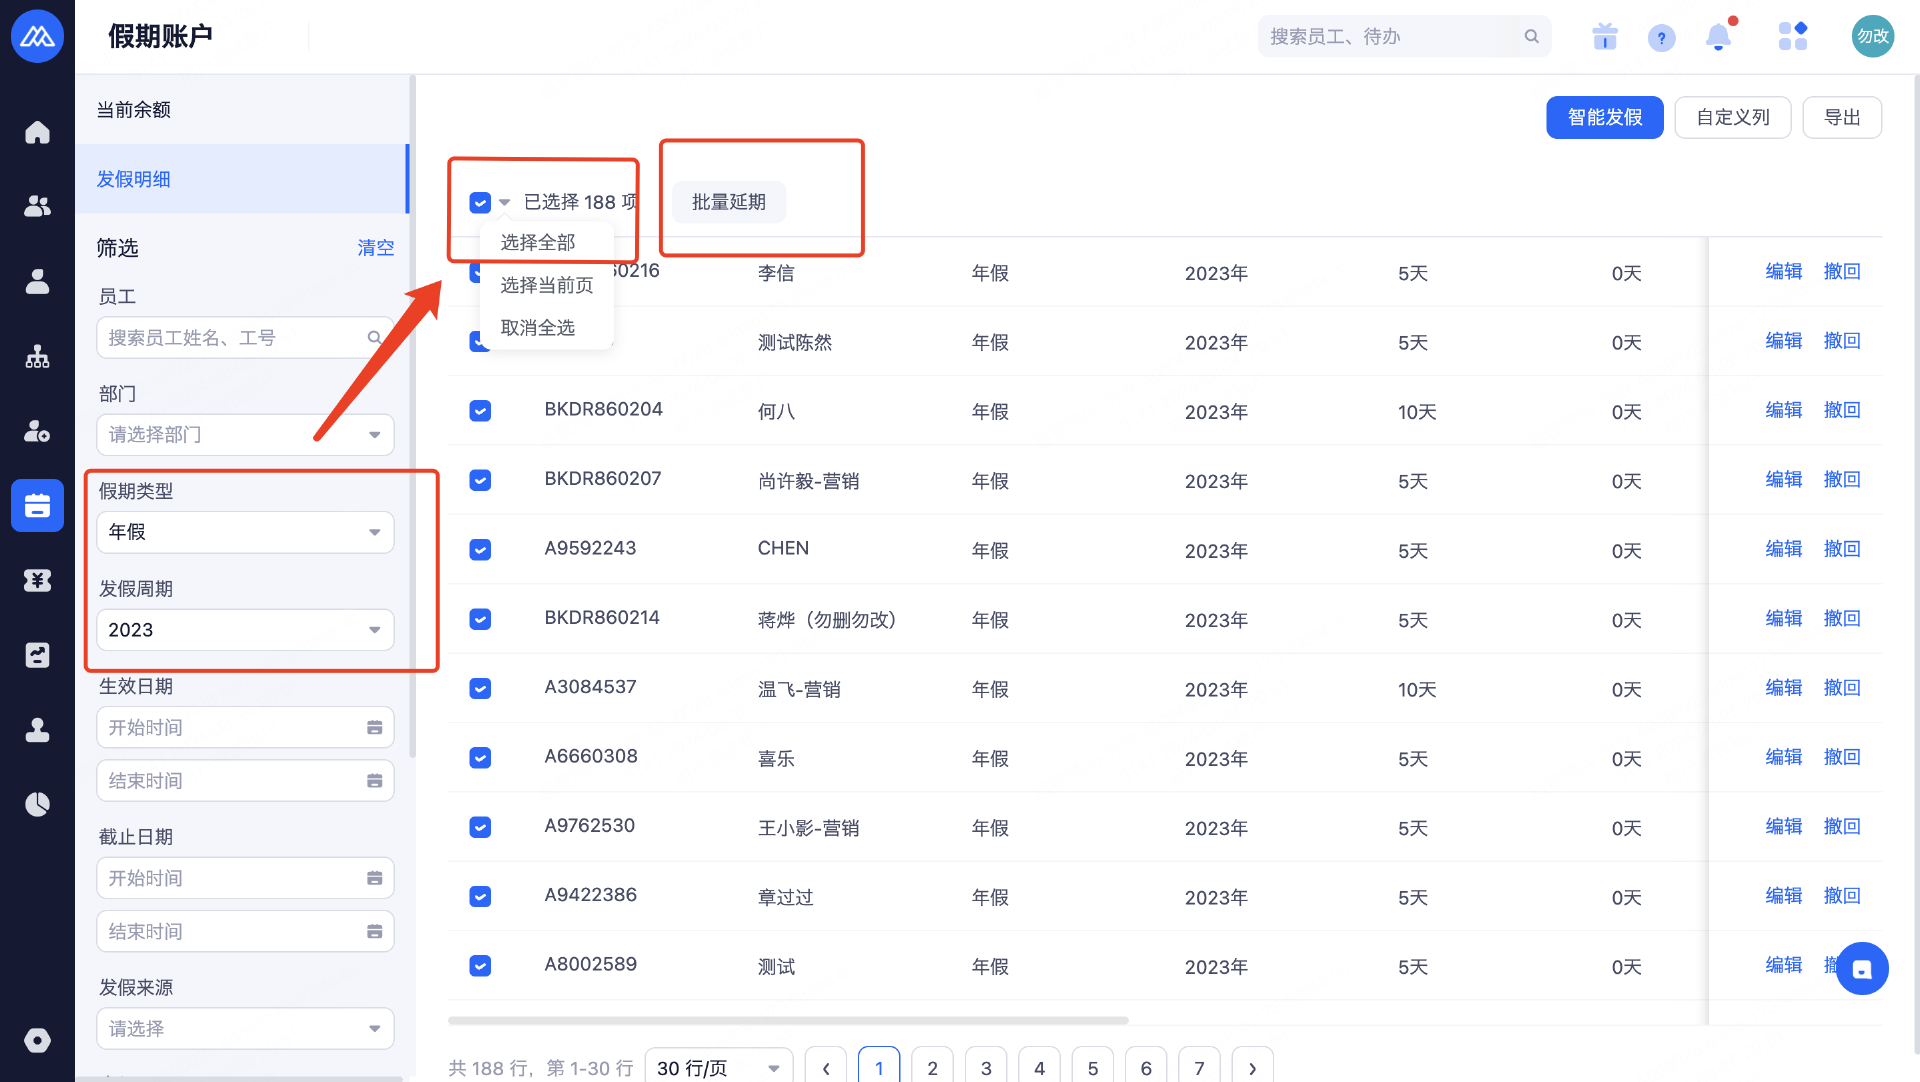Viewport: 1920px width, 1082px height.
Task: Click the organization chart sidebar icon
Action: point(37,356)
